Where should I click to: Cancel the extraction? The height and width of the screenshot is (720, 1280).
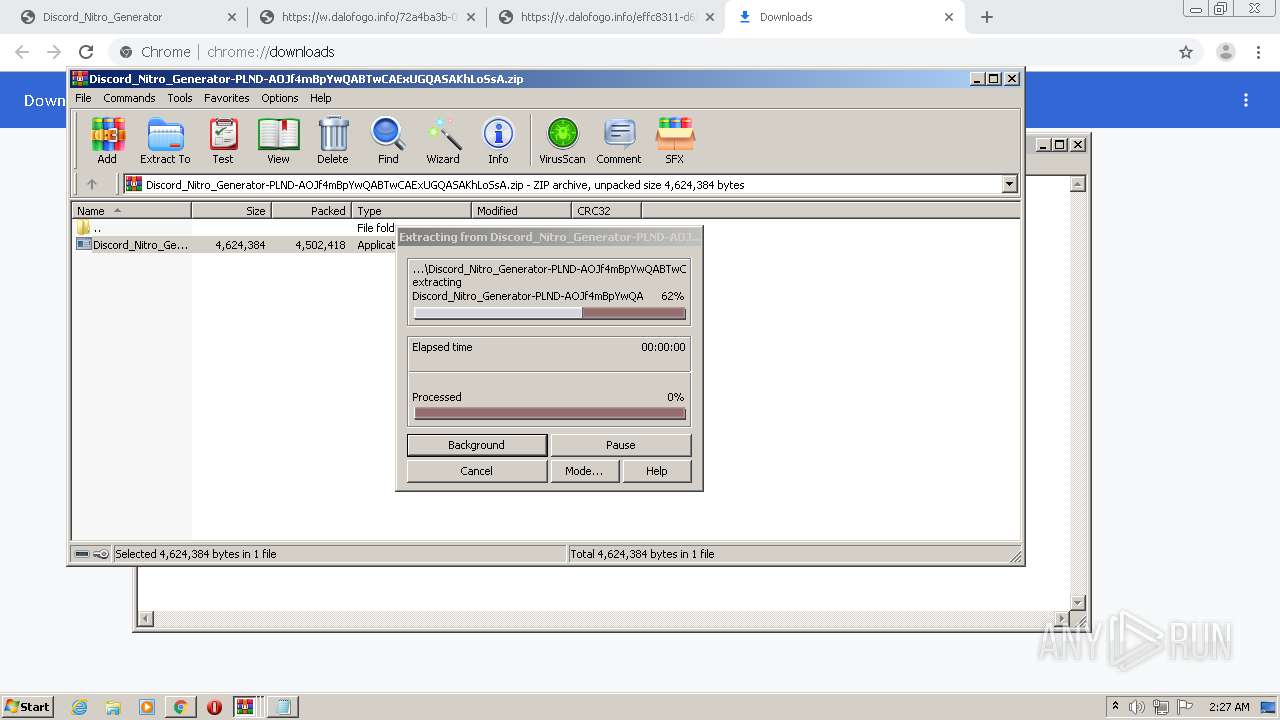pos(477,471)
